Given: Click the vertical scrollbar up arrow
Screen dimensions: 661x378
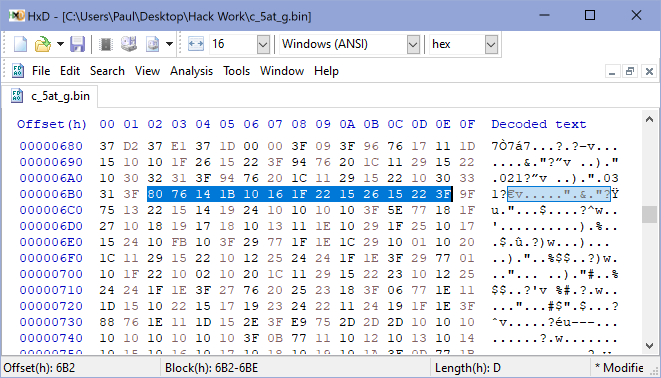Looking at the screenshot, I should [649, 120].
